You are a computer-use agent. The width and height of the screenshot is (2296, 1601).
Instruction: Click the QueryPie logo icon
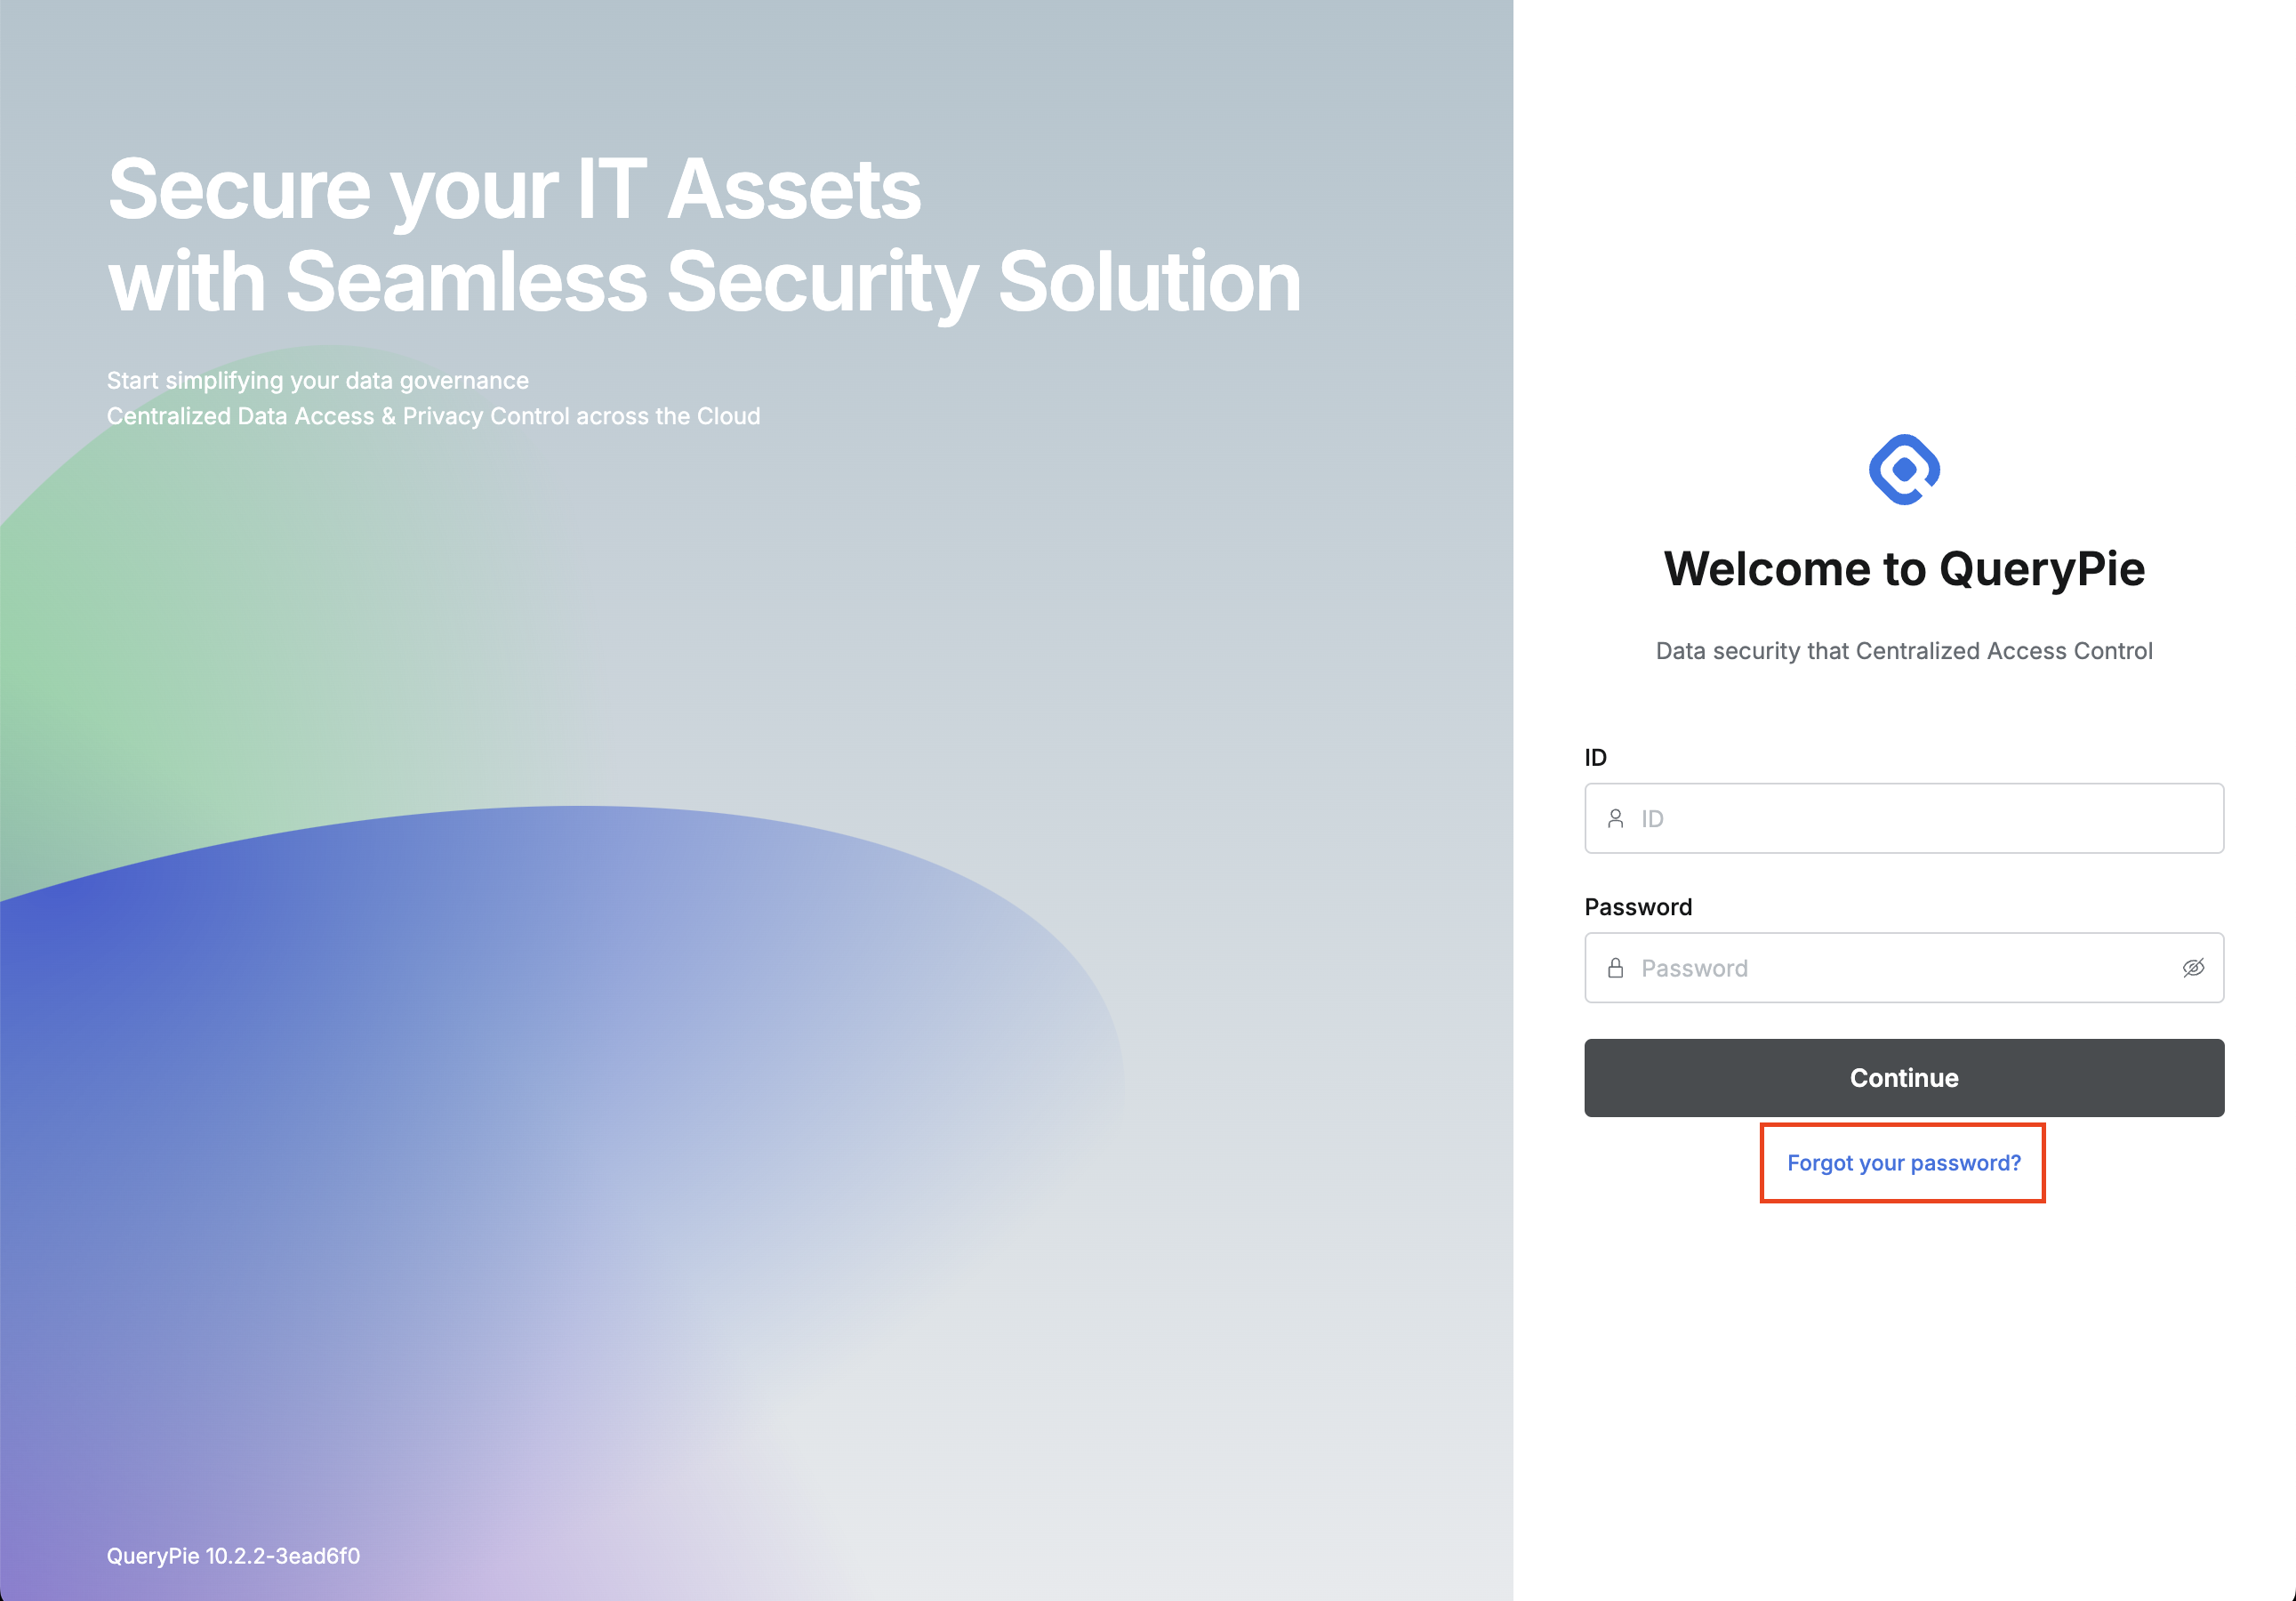(1903, 470)
